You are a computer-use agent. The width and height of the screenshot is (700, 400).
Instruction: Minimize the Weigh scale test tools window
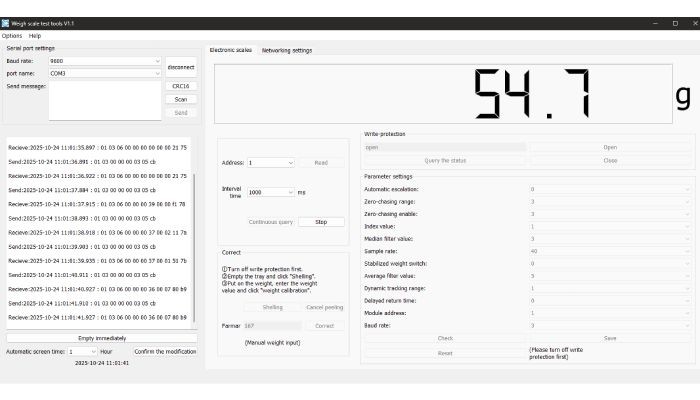click(x=655, y=23)
